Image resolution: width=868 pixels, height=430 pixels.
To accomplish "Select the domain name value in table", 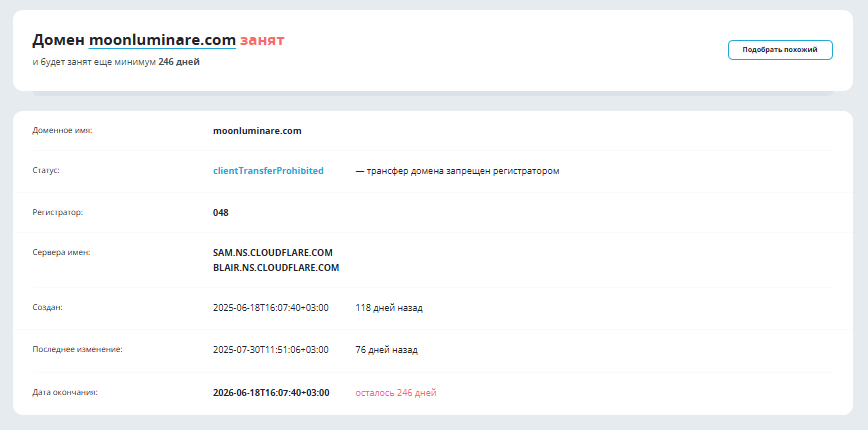I will point(257,130).
